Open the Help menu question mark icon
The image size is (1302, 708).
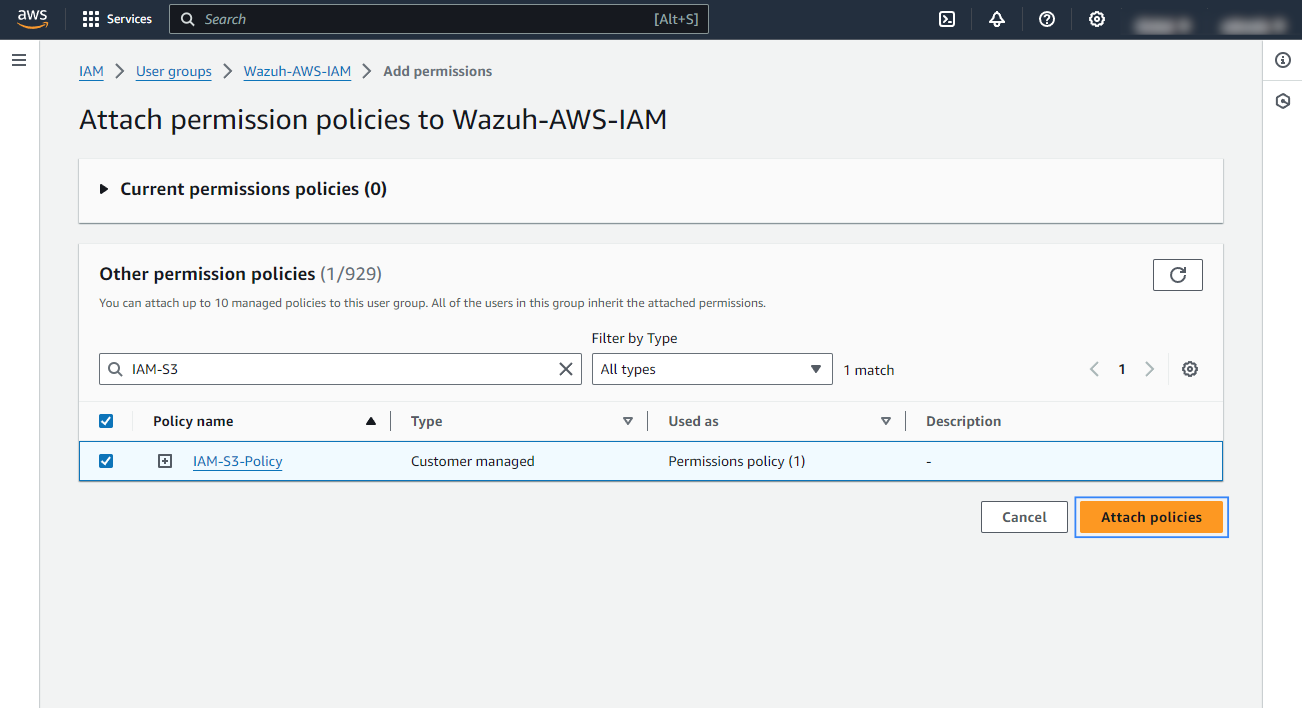click(x=1046, y=19)
